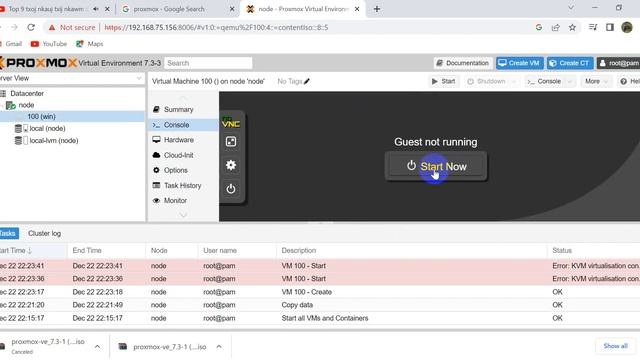Open canceled proxmox-ve download menu

point(98,347)
